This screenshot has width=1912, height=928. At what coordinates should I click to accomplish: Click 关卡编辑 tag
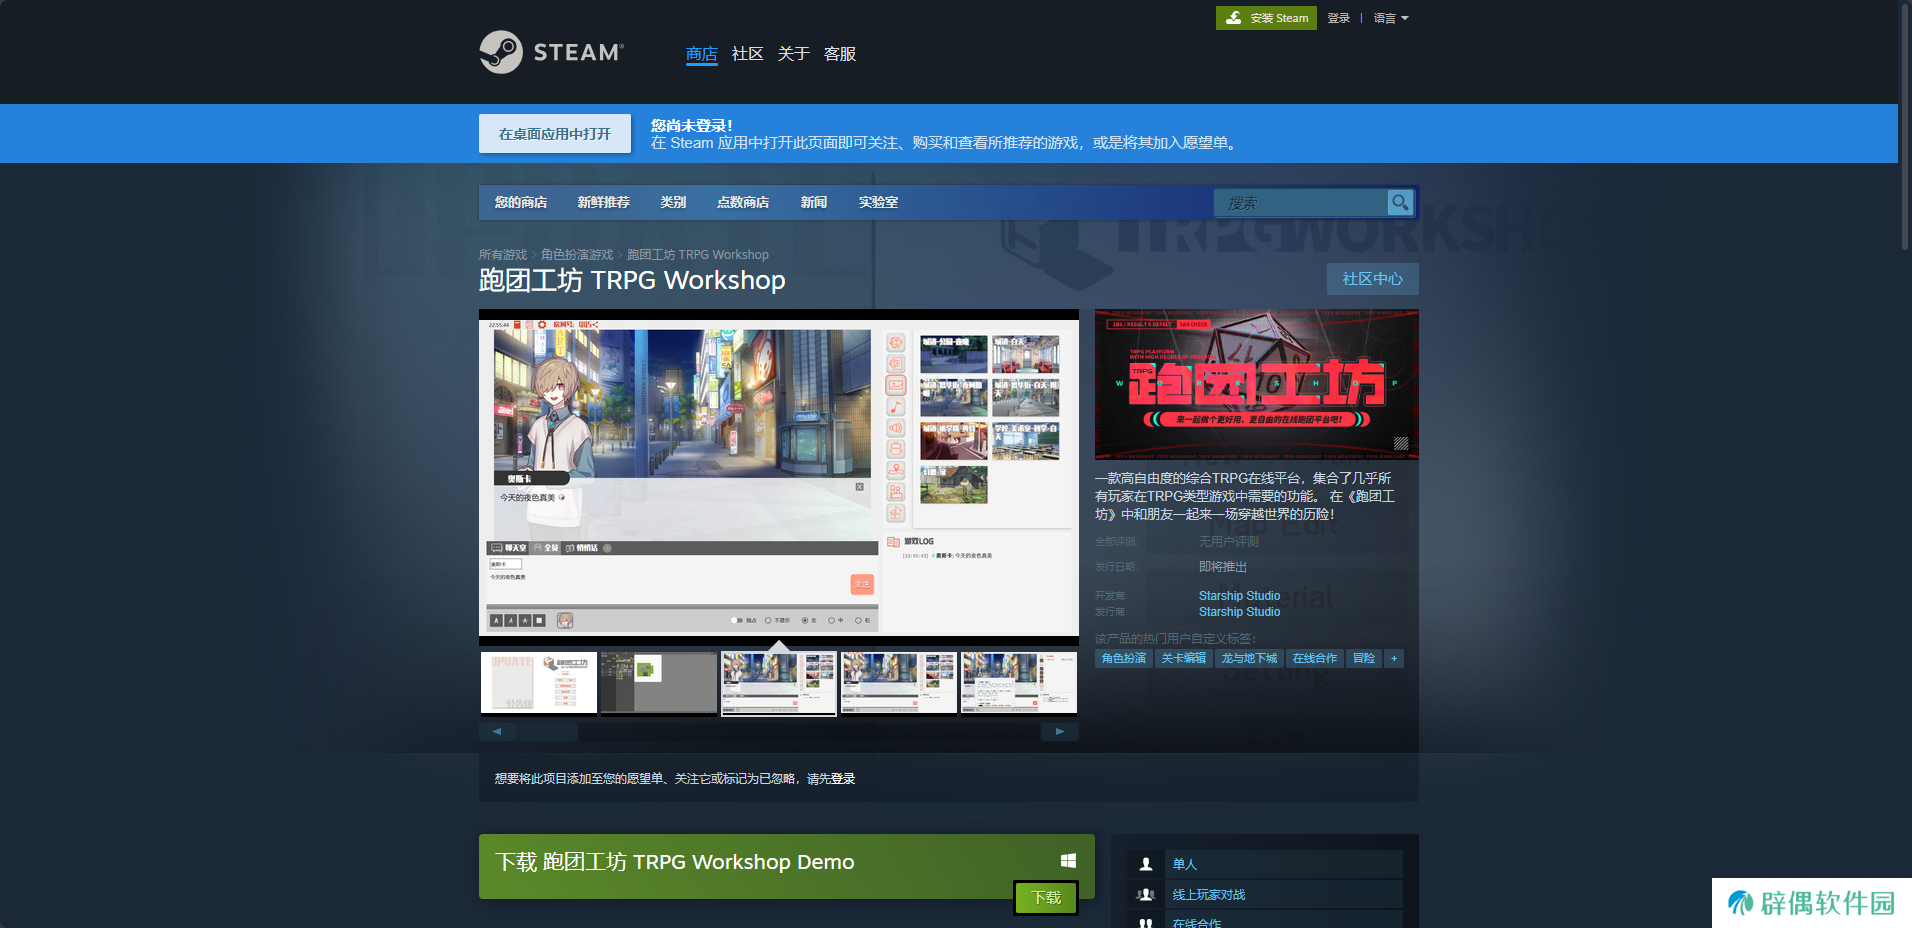(1184, 658)
